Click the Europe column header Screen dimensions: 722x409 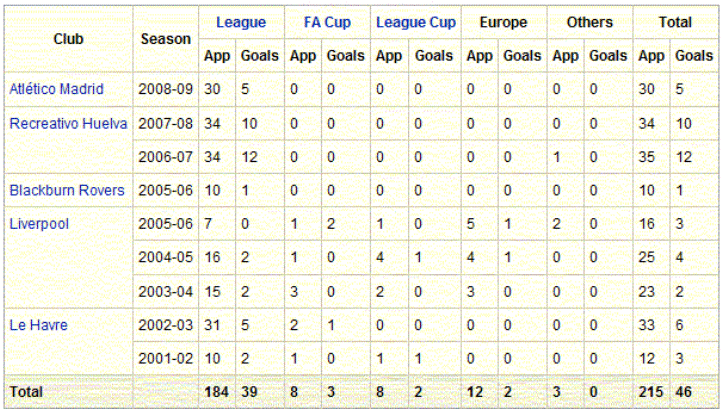tap(503, 22)
